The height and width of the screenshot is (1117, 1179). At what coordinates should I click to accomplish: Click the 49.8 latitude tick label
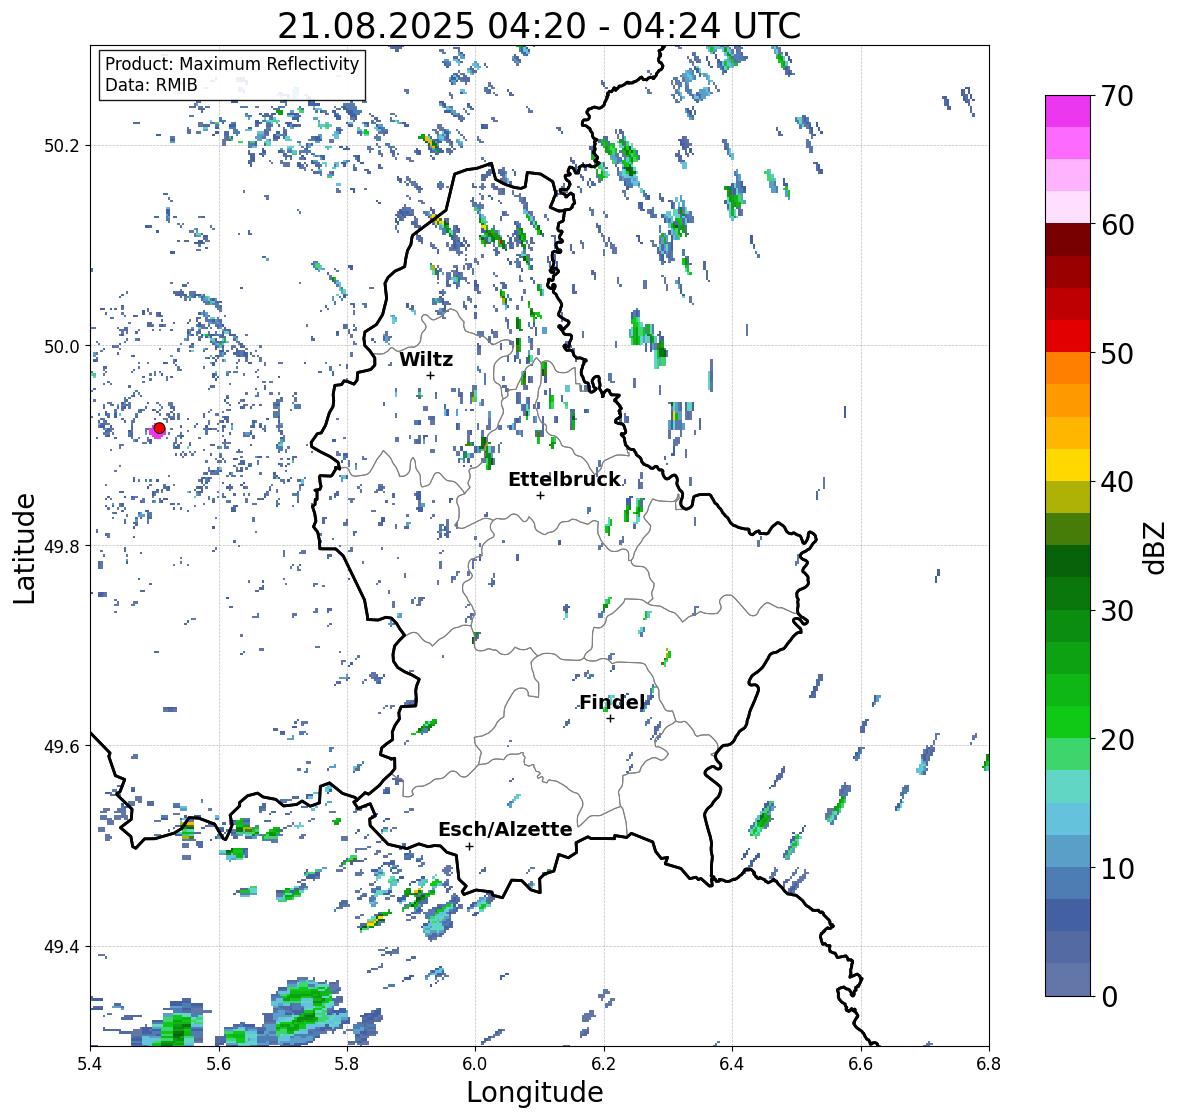point(62,546)
